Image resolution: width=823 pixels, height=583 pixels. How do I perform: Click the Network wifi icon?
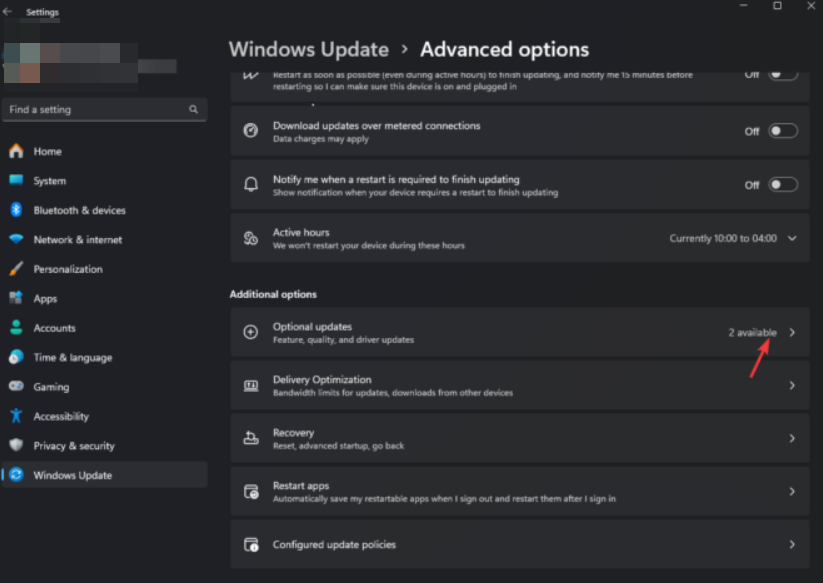point(16,239)
